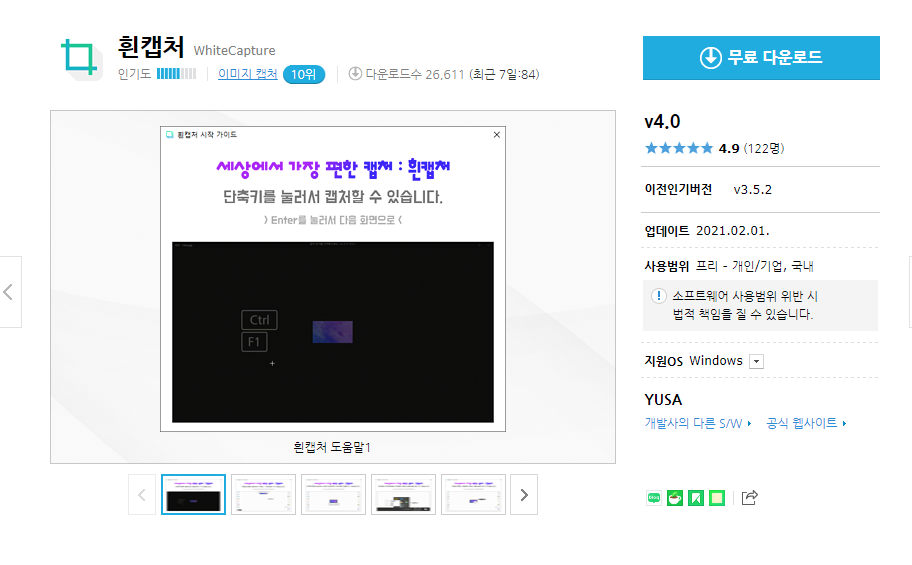Click the download count arrow icon
Screen dimensions: 912x565
click(x=355, y=74)
